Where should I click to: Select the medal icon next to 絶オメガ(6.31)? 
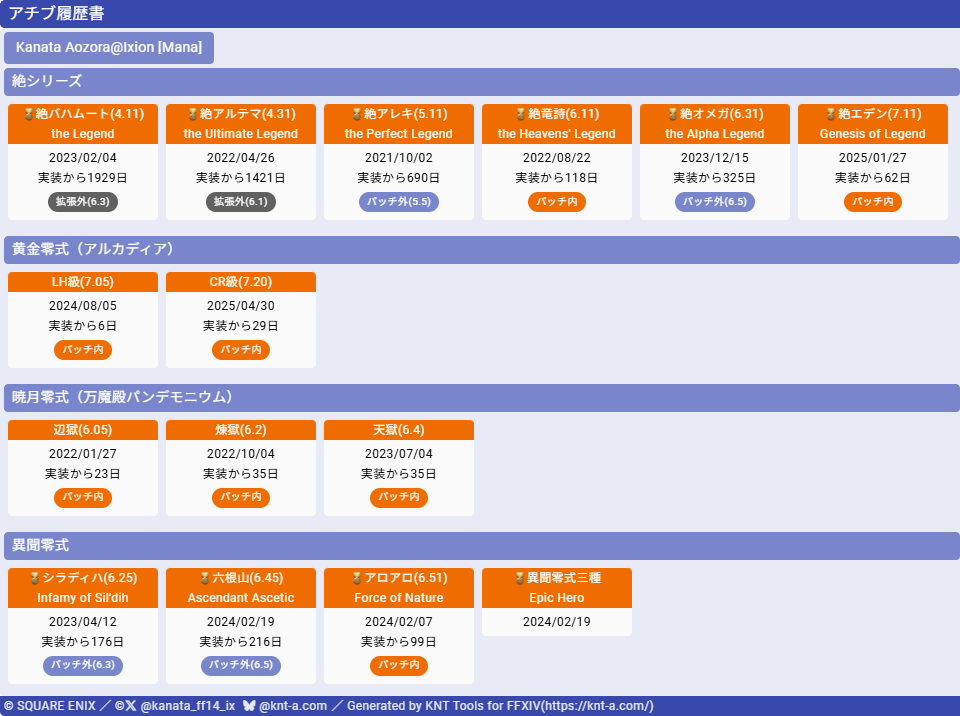pos(672,115)
